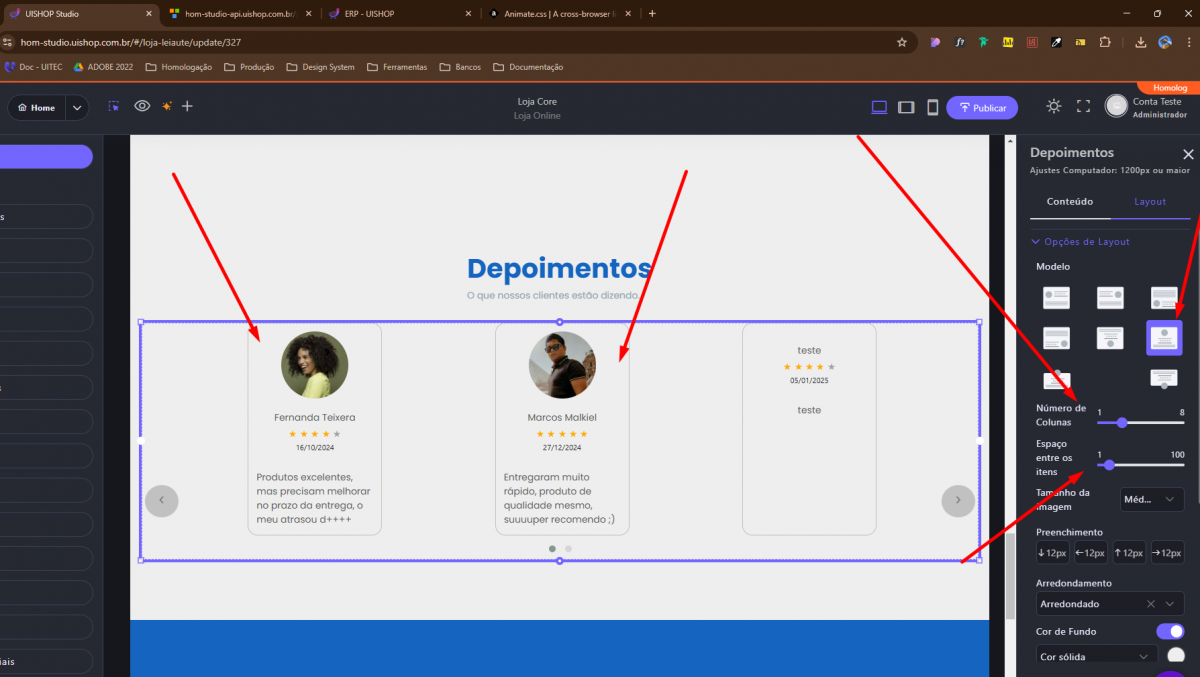Click the orange AI sparkle icon

[166, 106]
